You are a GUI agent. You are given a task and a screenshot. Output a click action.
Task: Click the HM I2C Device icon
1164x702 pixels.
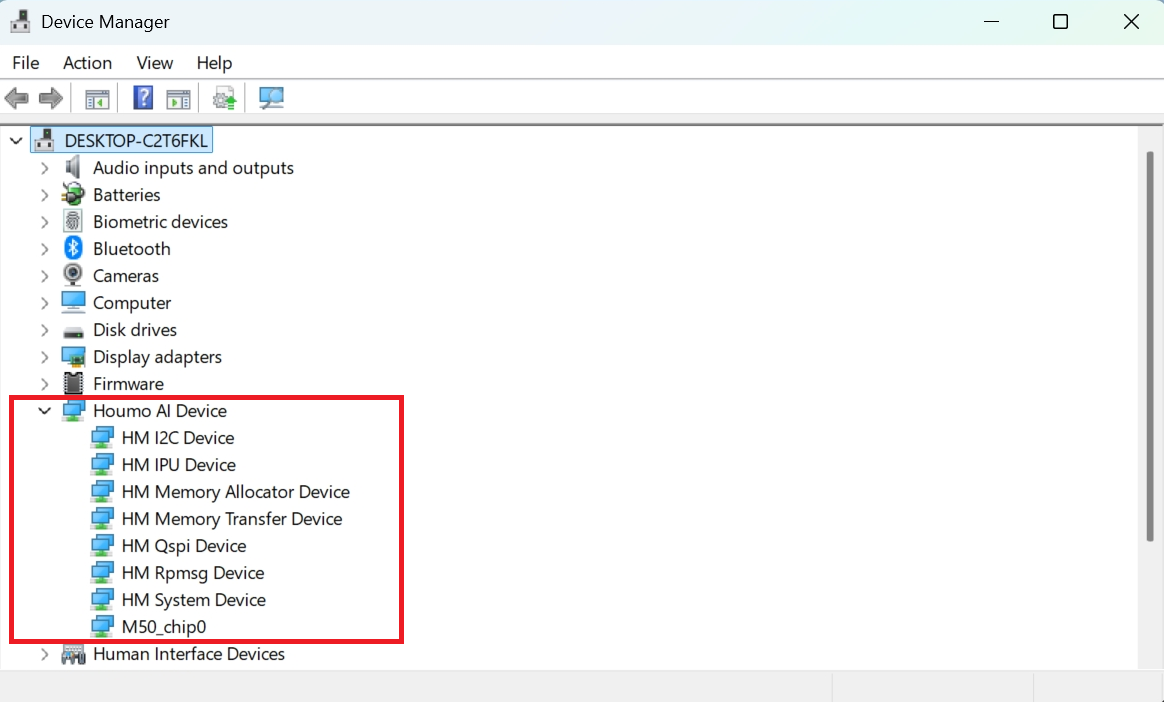[x=102, y=438]
